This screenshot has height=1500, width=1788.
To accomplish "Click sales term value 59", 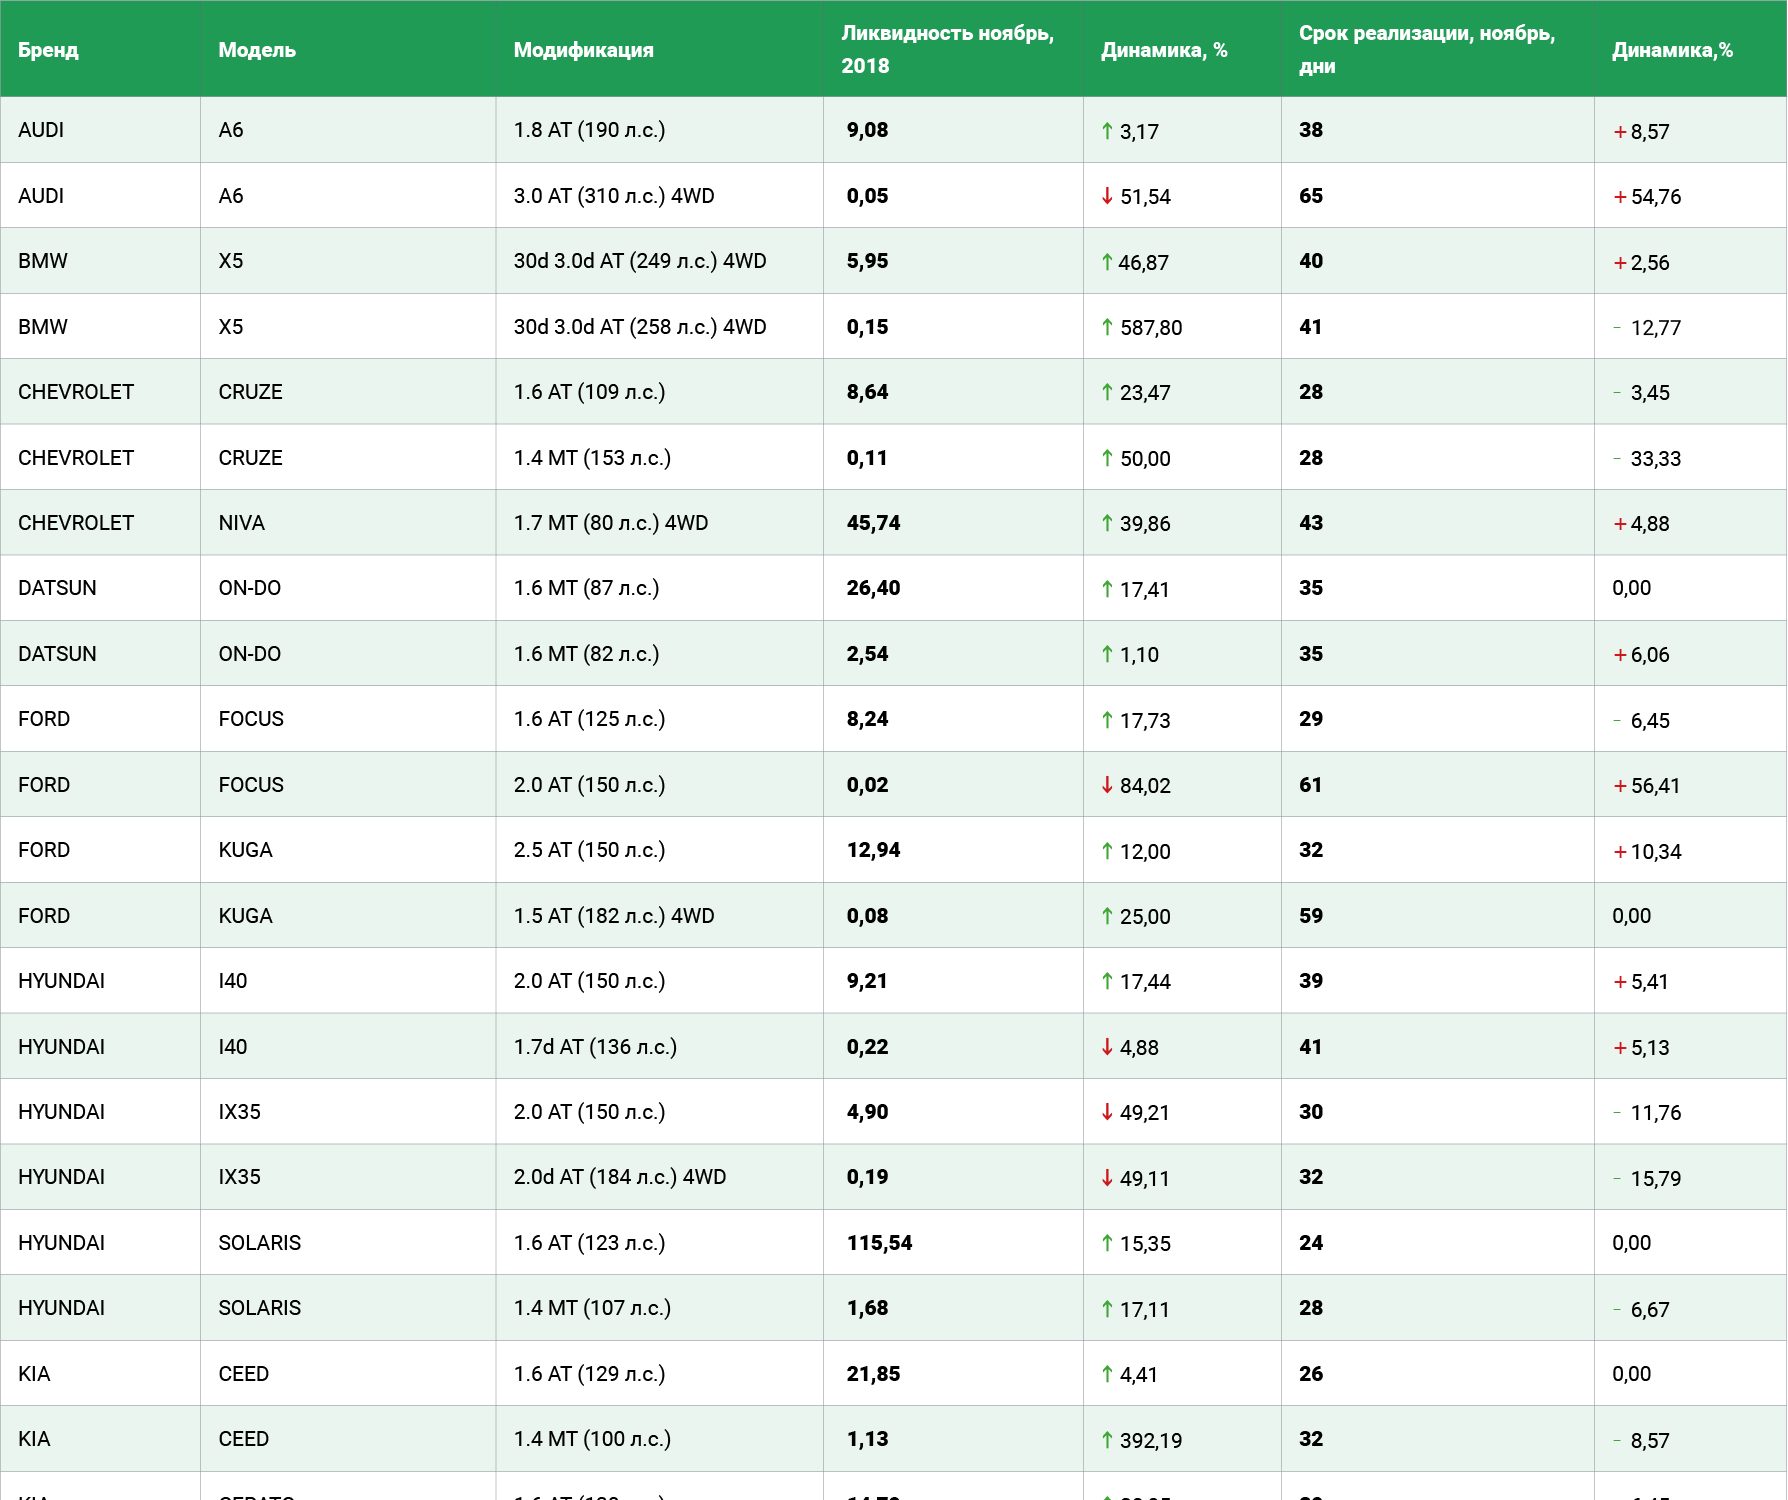I will 1311,916.
